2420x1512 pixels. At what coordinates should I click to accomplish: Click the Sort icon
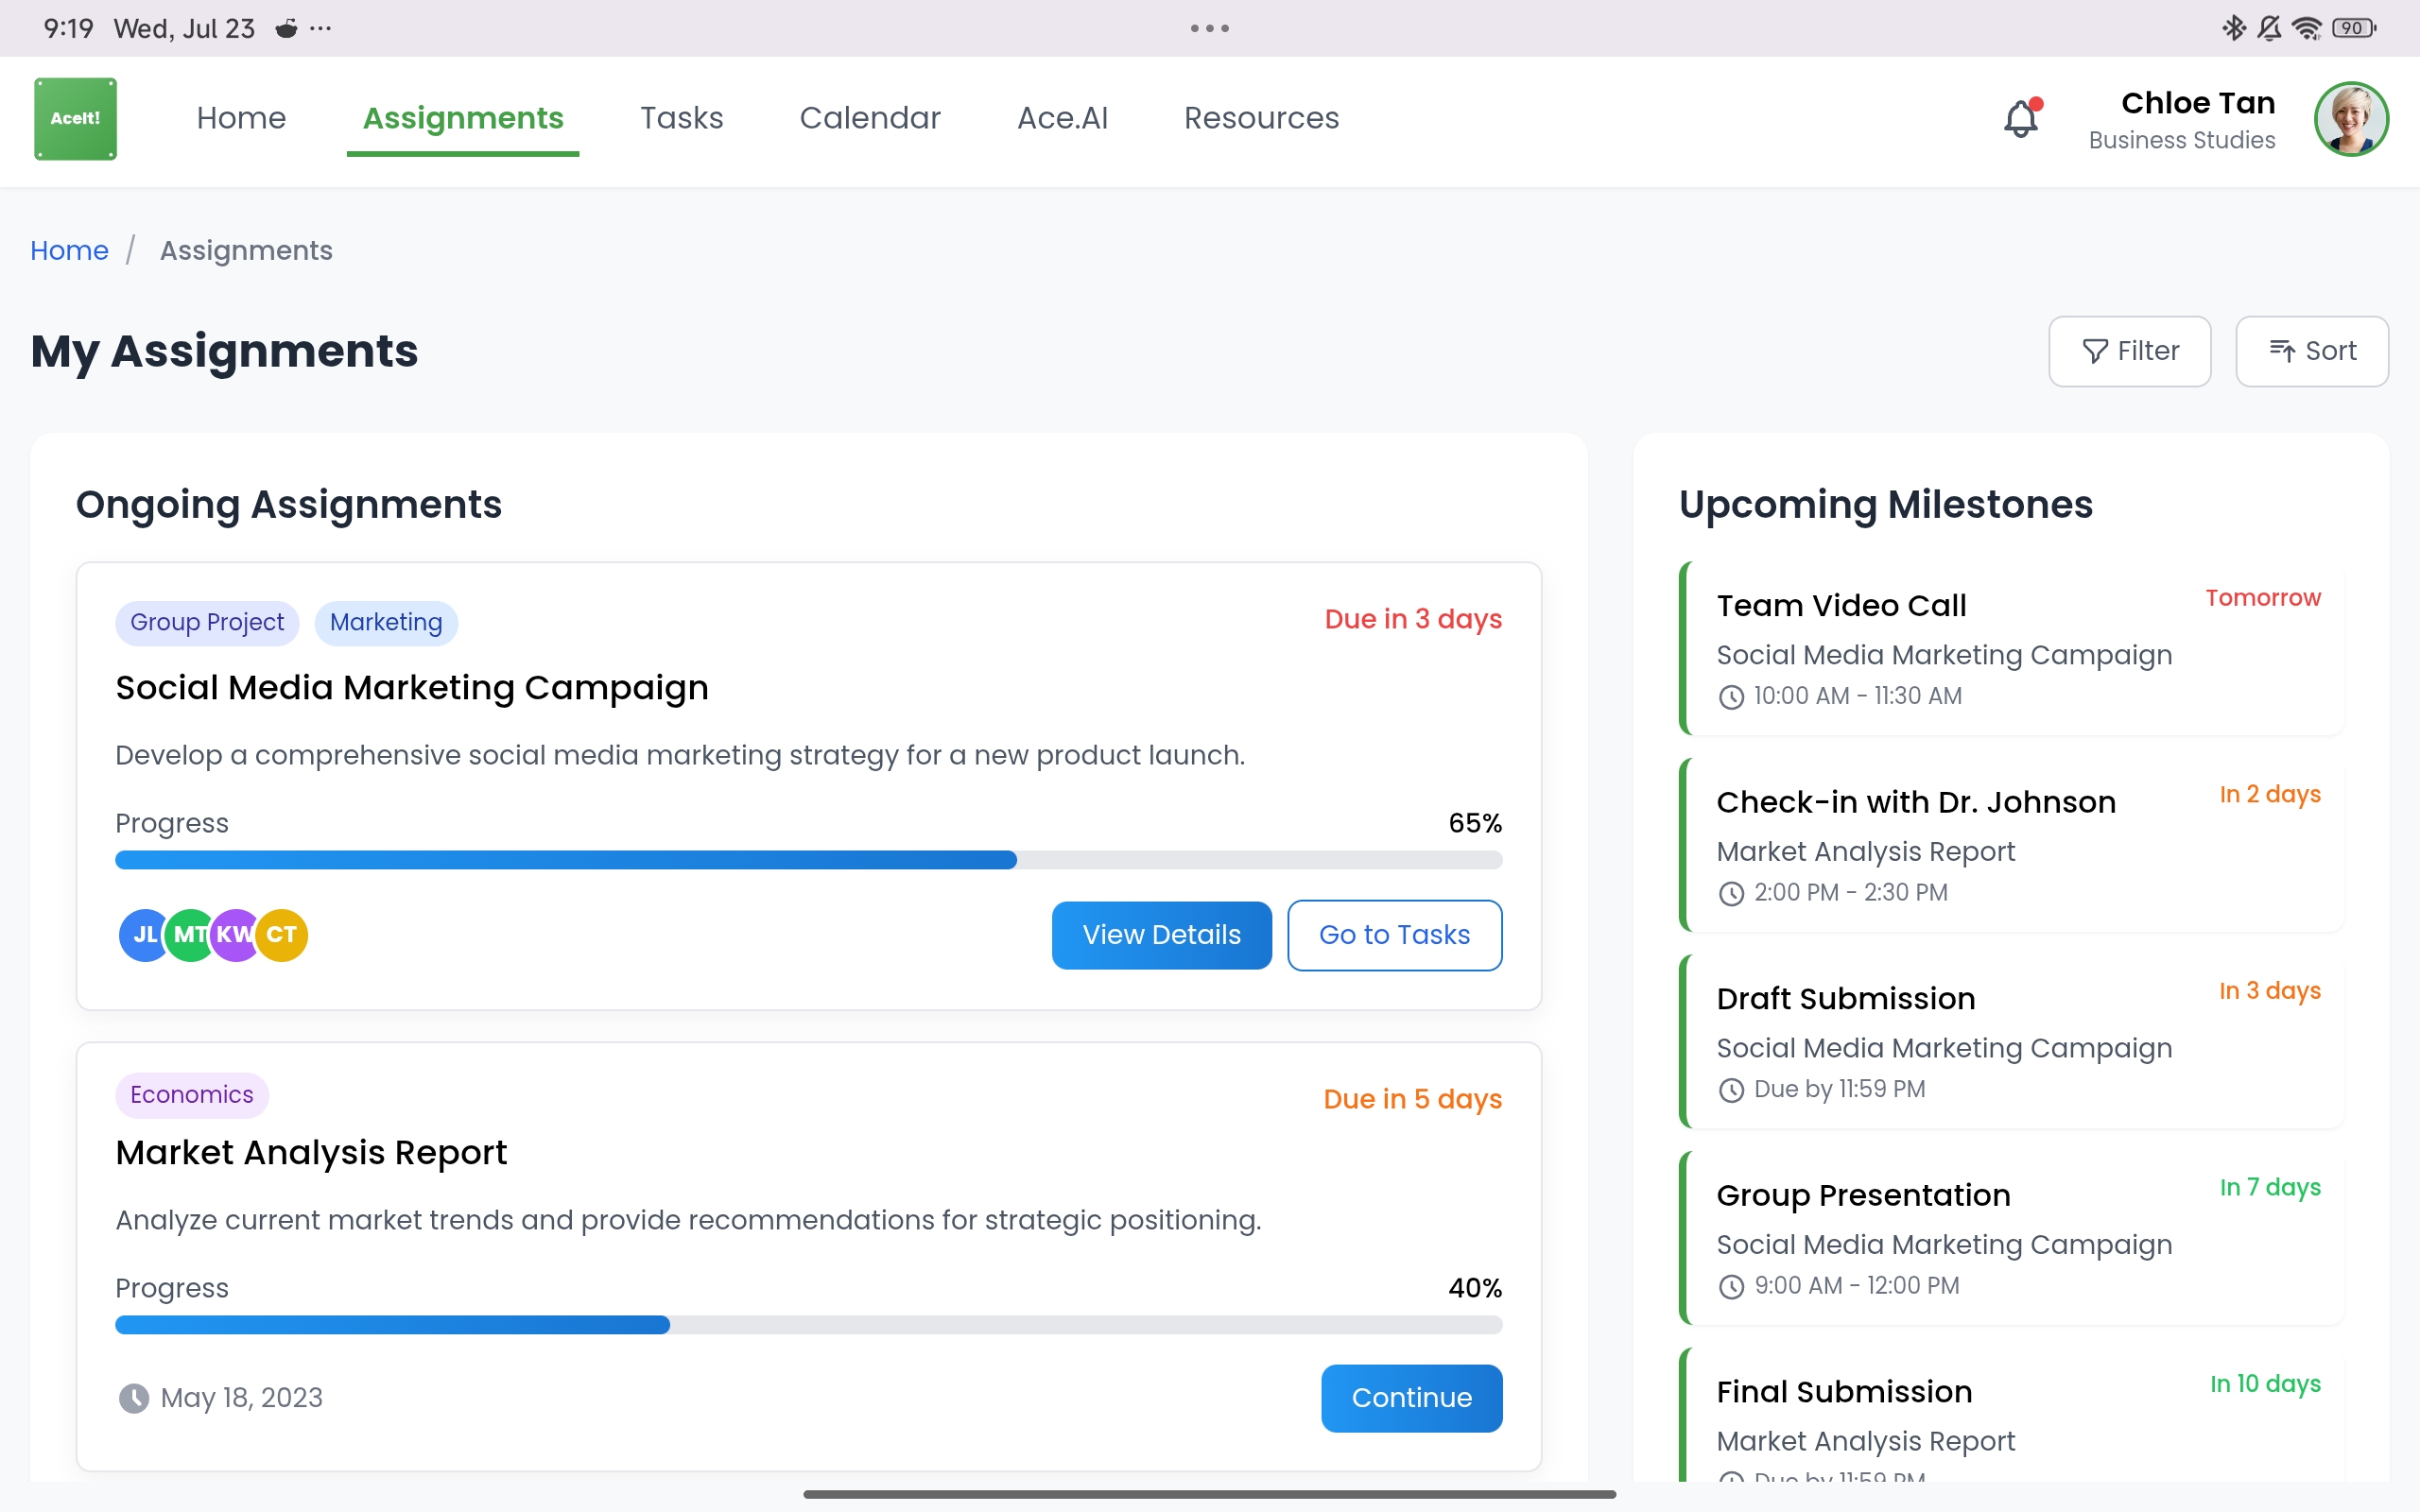[x=2283, y=351]
